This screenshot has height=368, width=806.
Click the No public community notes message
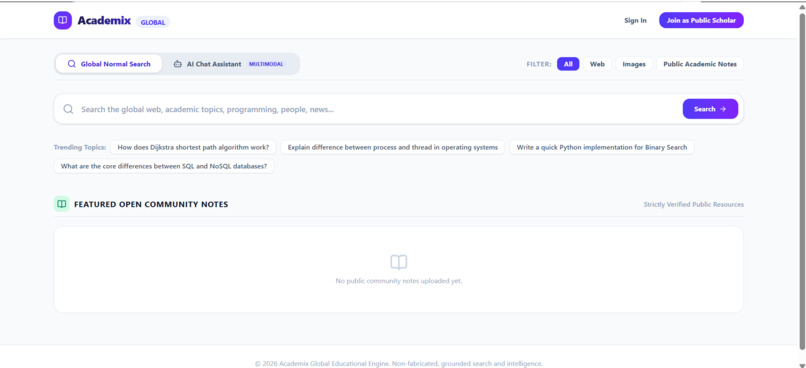pos(399,281)
